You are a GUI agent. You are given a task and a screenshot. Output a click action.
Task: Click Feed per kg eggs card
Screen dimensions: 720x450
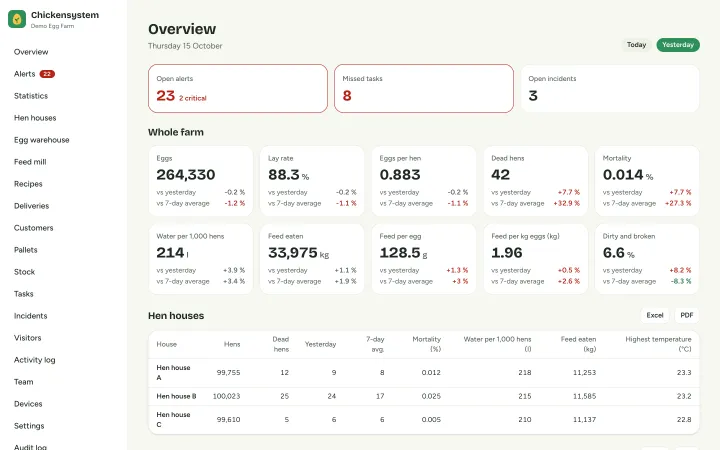point(535,259)
